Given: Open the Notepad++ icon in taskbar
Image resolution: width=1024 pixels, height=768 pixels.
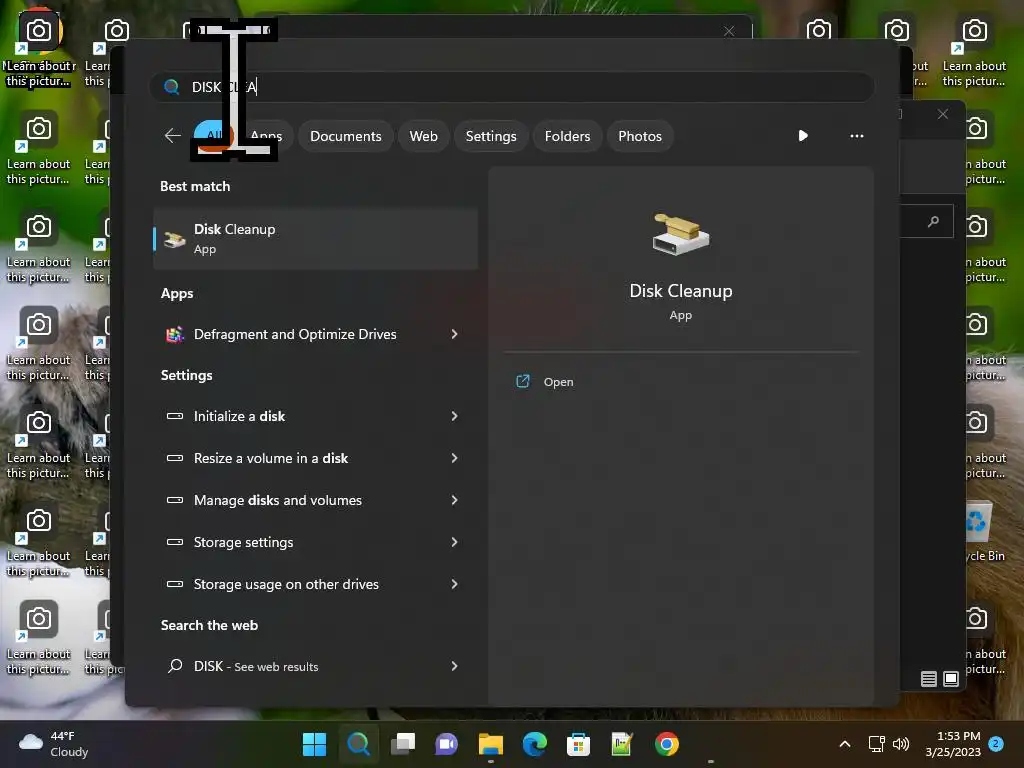Looking at the screenshot, I should click(x=622, y=744).
